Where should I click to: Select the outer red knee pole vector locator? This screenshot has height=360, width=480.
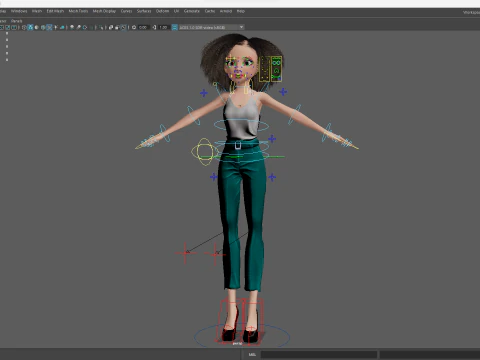pos(185,253)
